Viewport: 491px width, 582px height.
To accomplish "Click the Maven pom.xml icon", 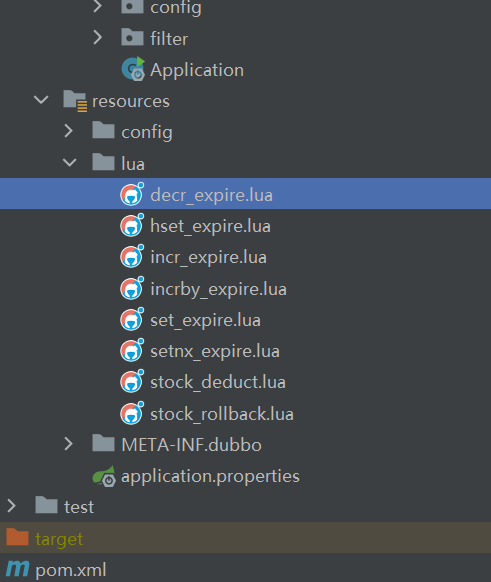I will 17,568.
